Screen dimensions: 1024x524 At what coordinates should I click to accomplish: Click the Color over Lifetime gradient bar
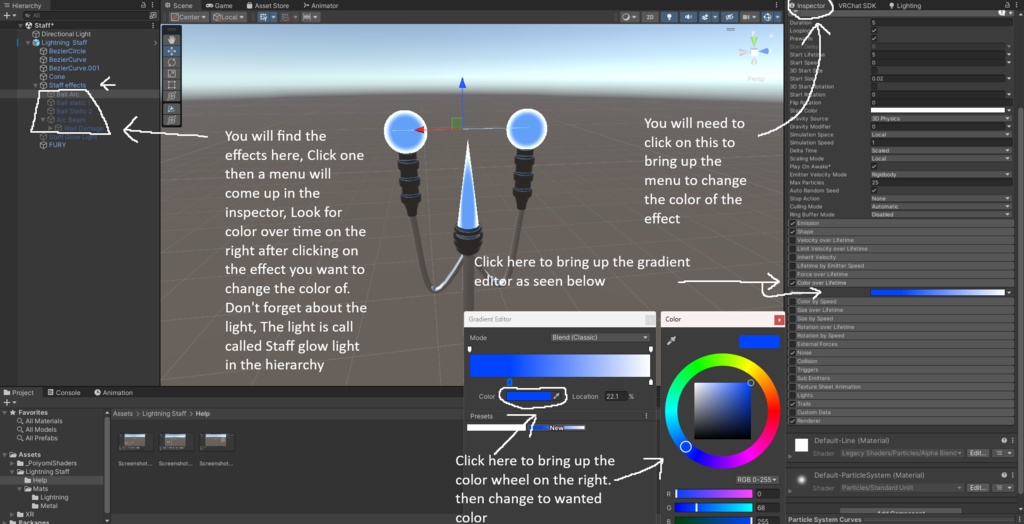(x=937, y=292)
